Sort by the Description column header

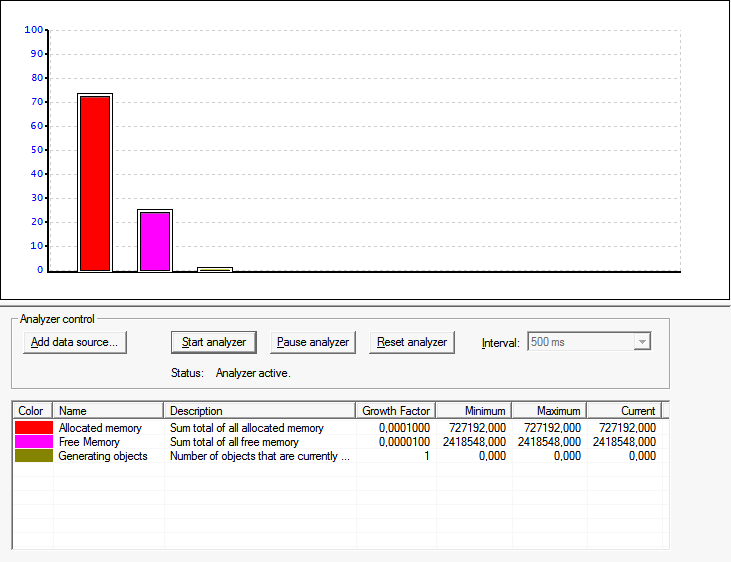260,410
